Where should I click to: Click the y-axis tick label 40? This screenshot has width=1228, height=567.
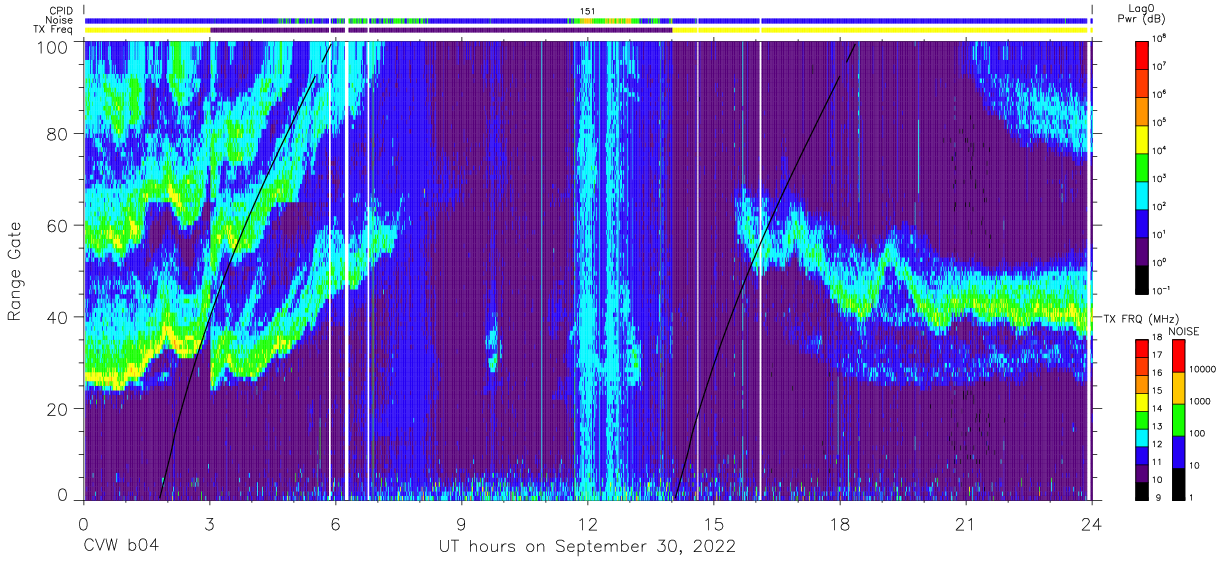coord(58,318)
